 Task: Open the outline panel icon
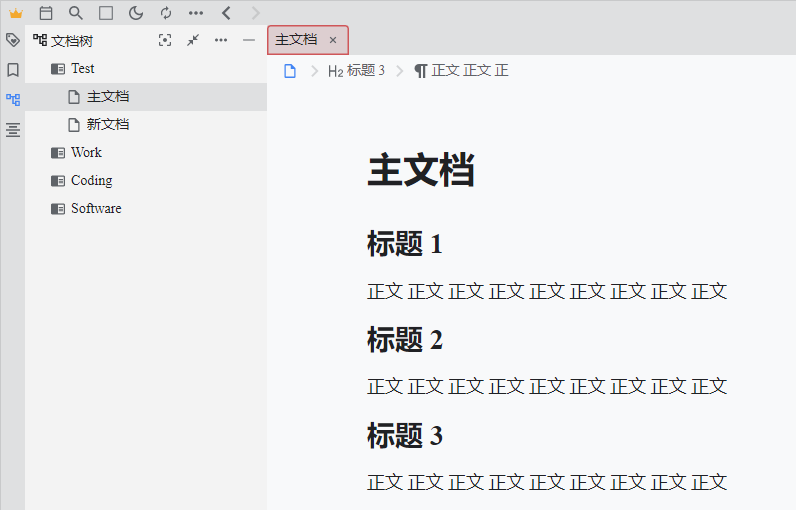(x=13, y=130)
